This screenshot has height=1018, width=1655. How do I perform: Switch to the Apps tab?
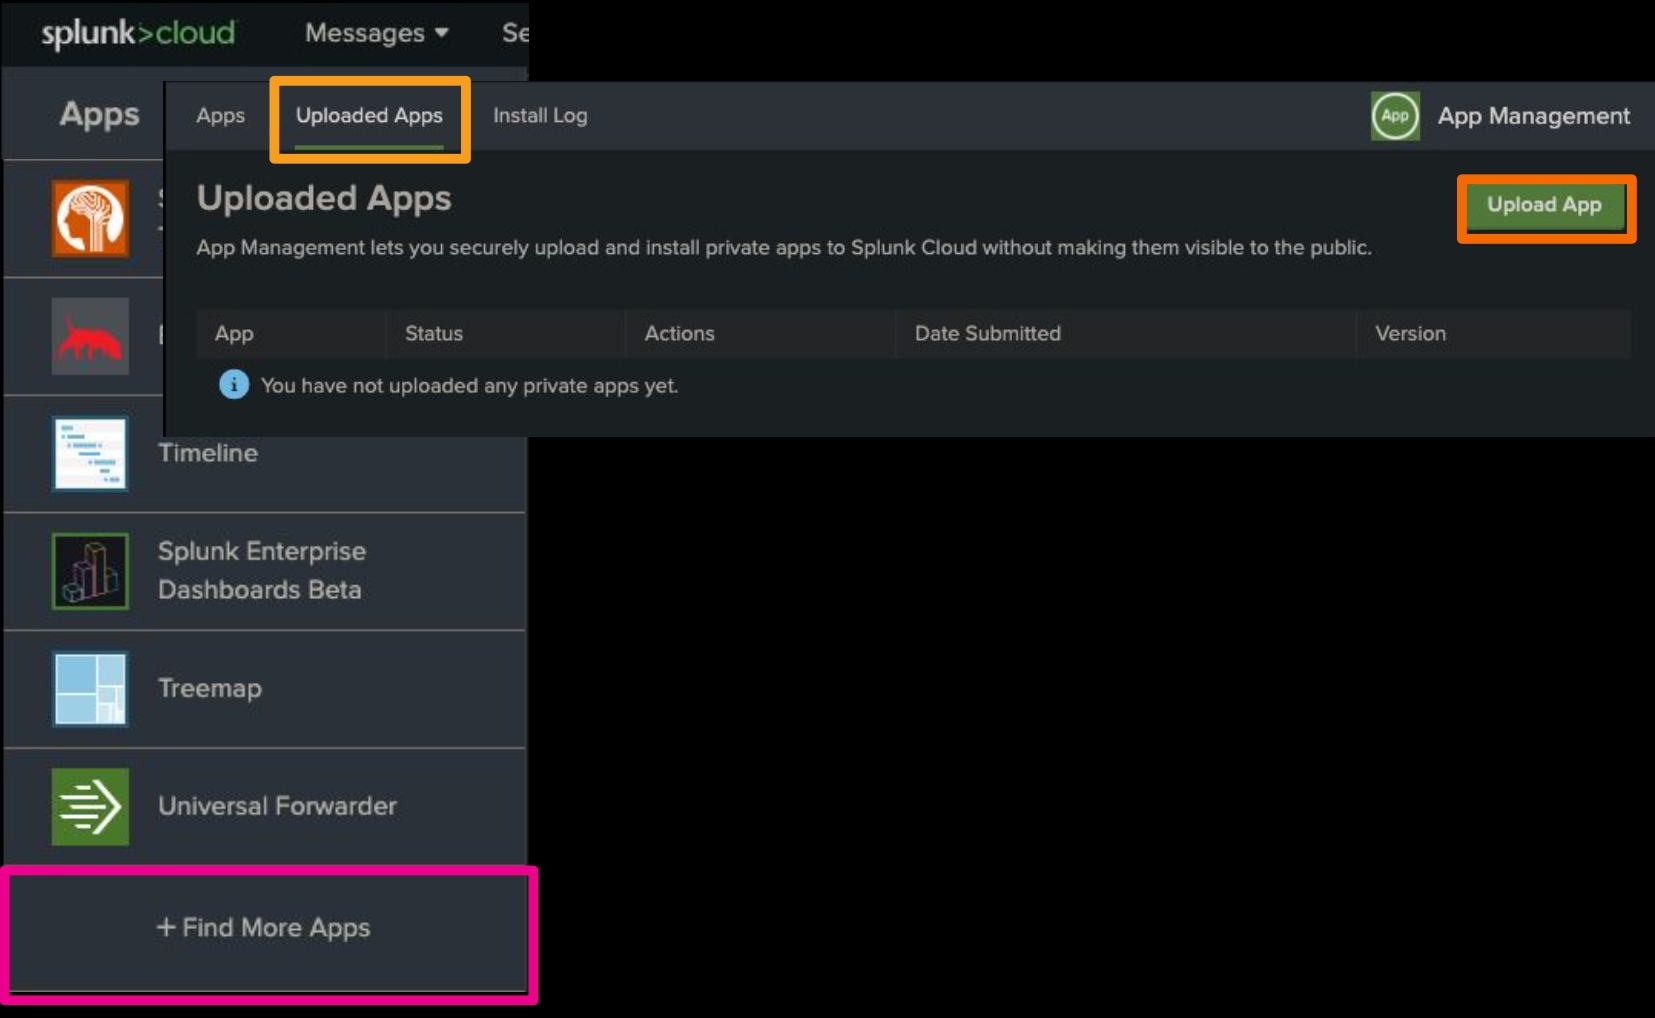coord(220,116)
